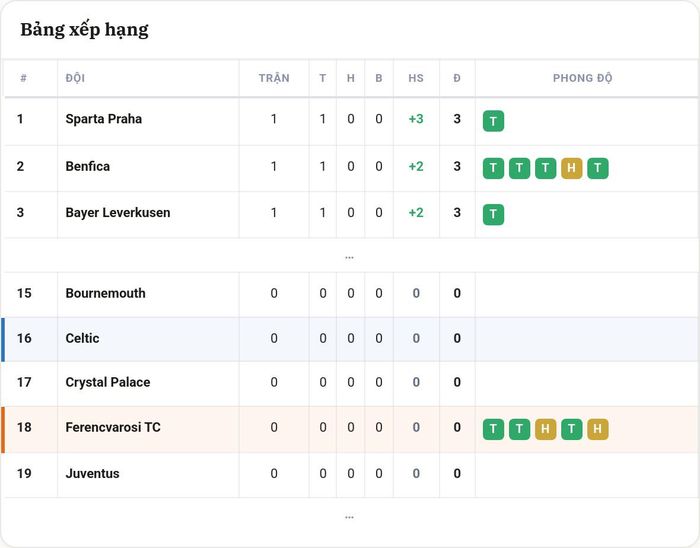Open the Celtic team link

click(82, 338)
